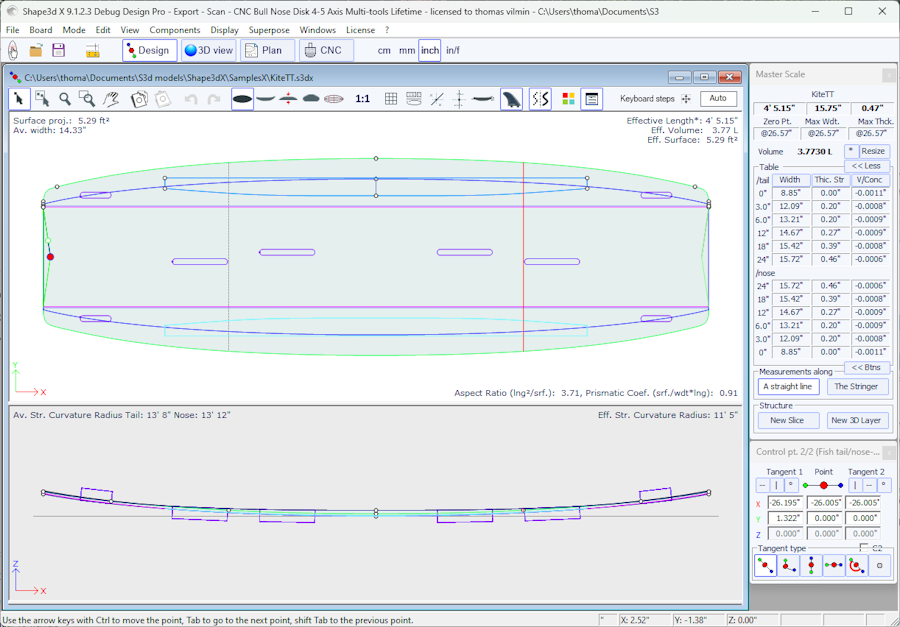
Task: Click the New Slice button
Action: (787, 420)
